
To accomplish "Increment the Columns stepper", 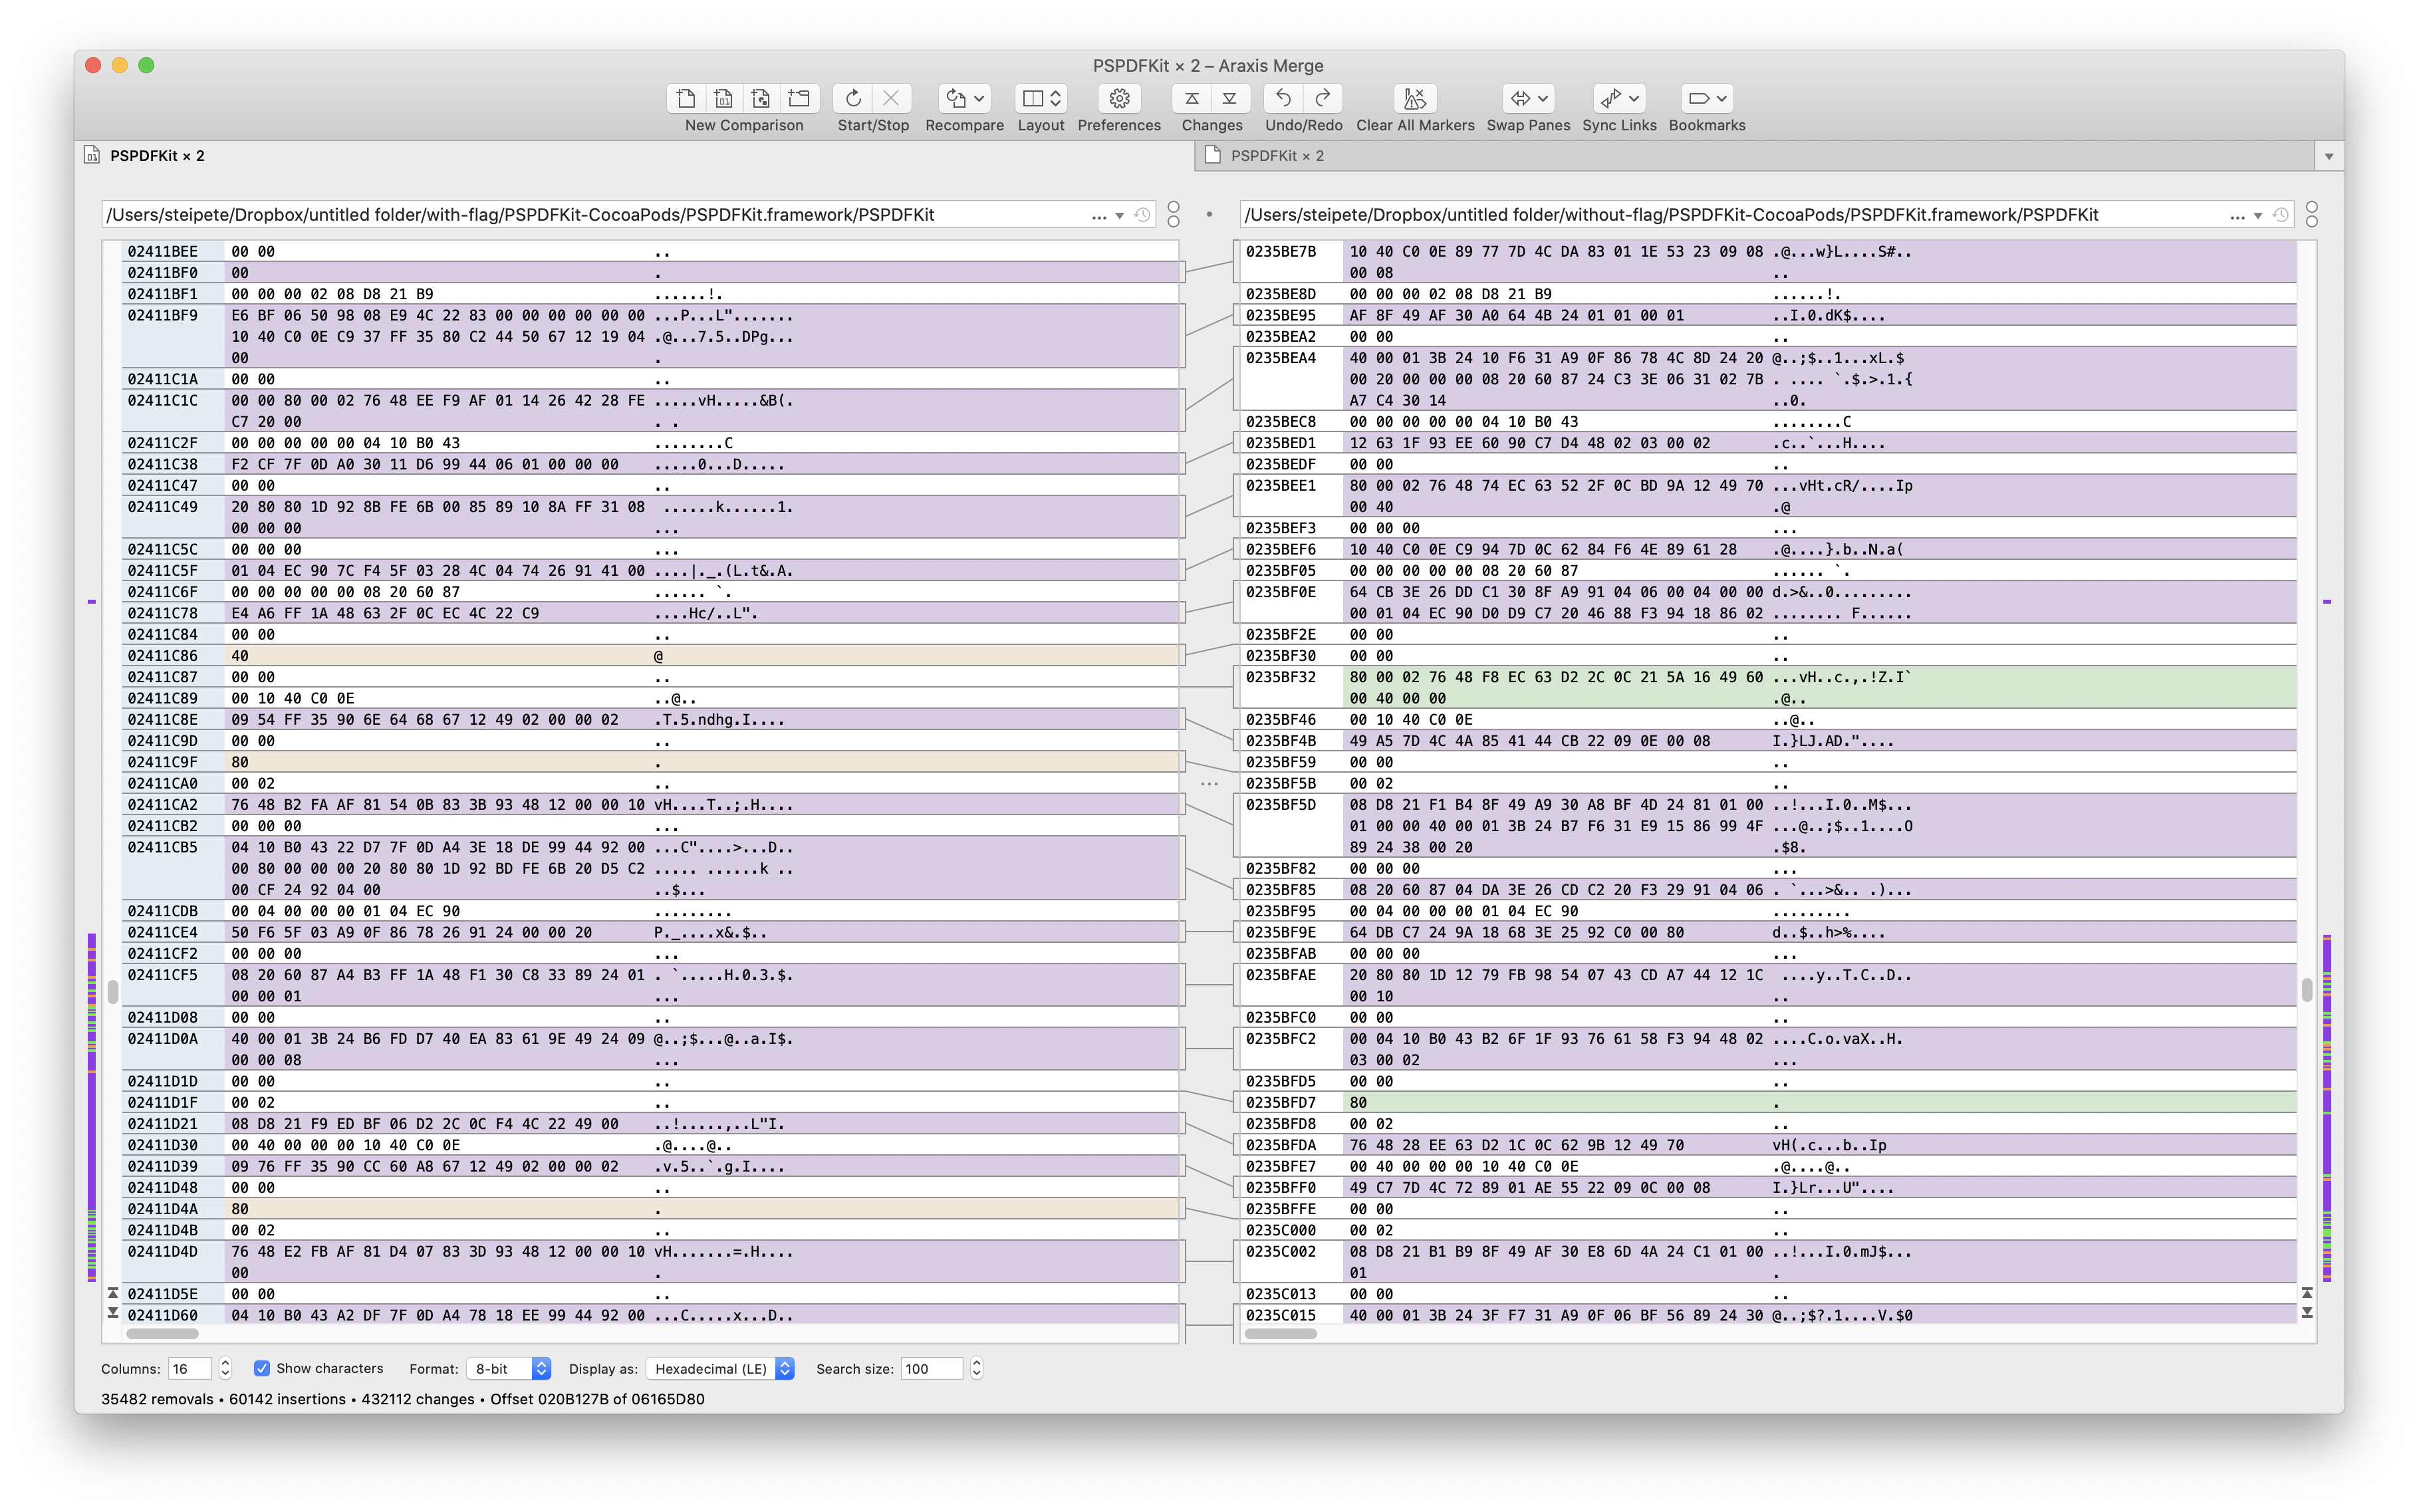I will pyautogui.click(x=225, y=1363).
